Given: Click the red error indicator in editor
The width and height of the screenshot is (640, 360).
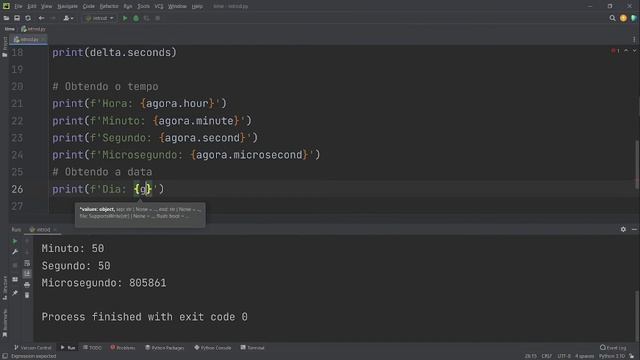Looking at the screenshot, I should (x=615, y=51).
